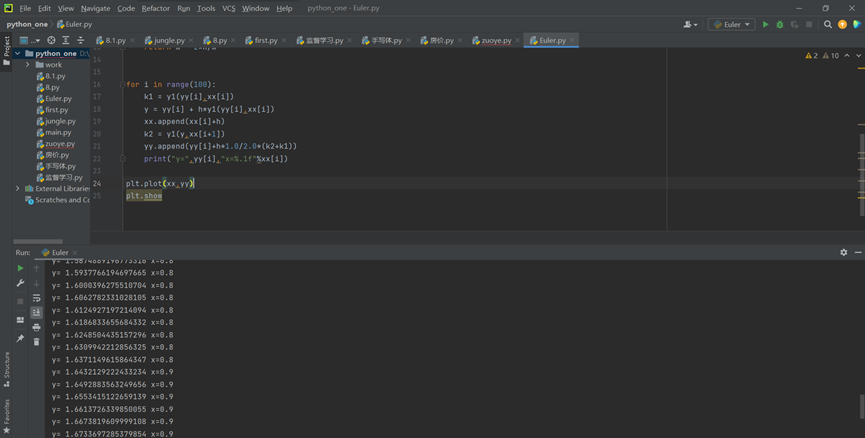
Task: Collapse the python_one project root
Action: pos(18,54)
